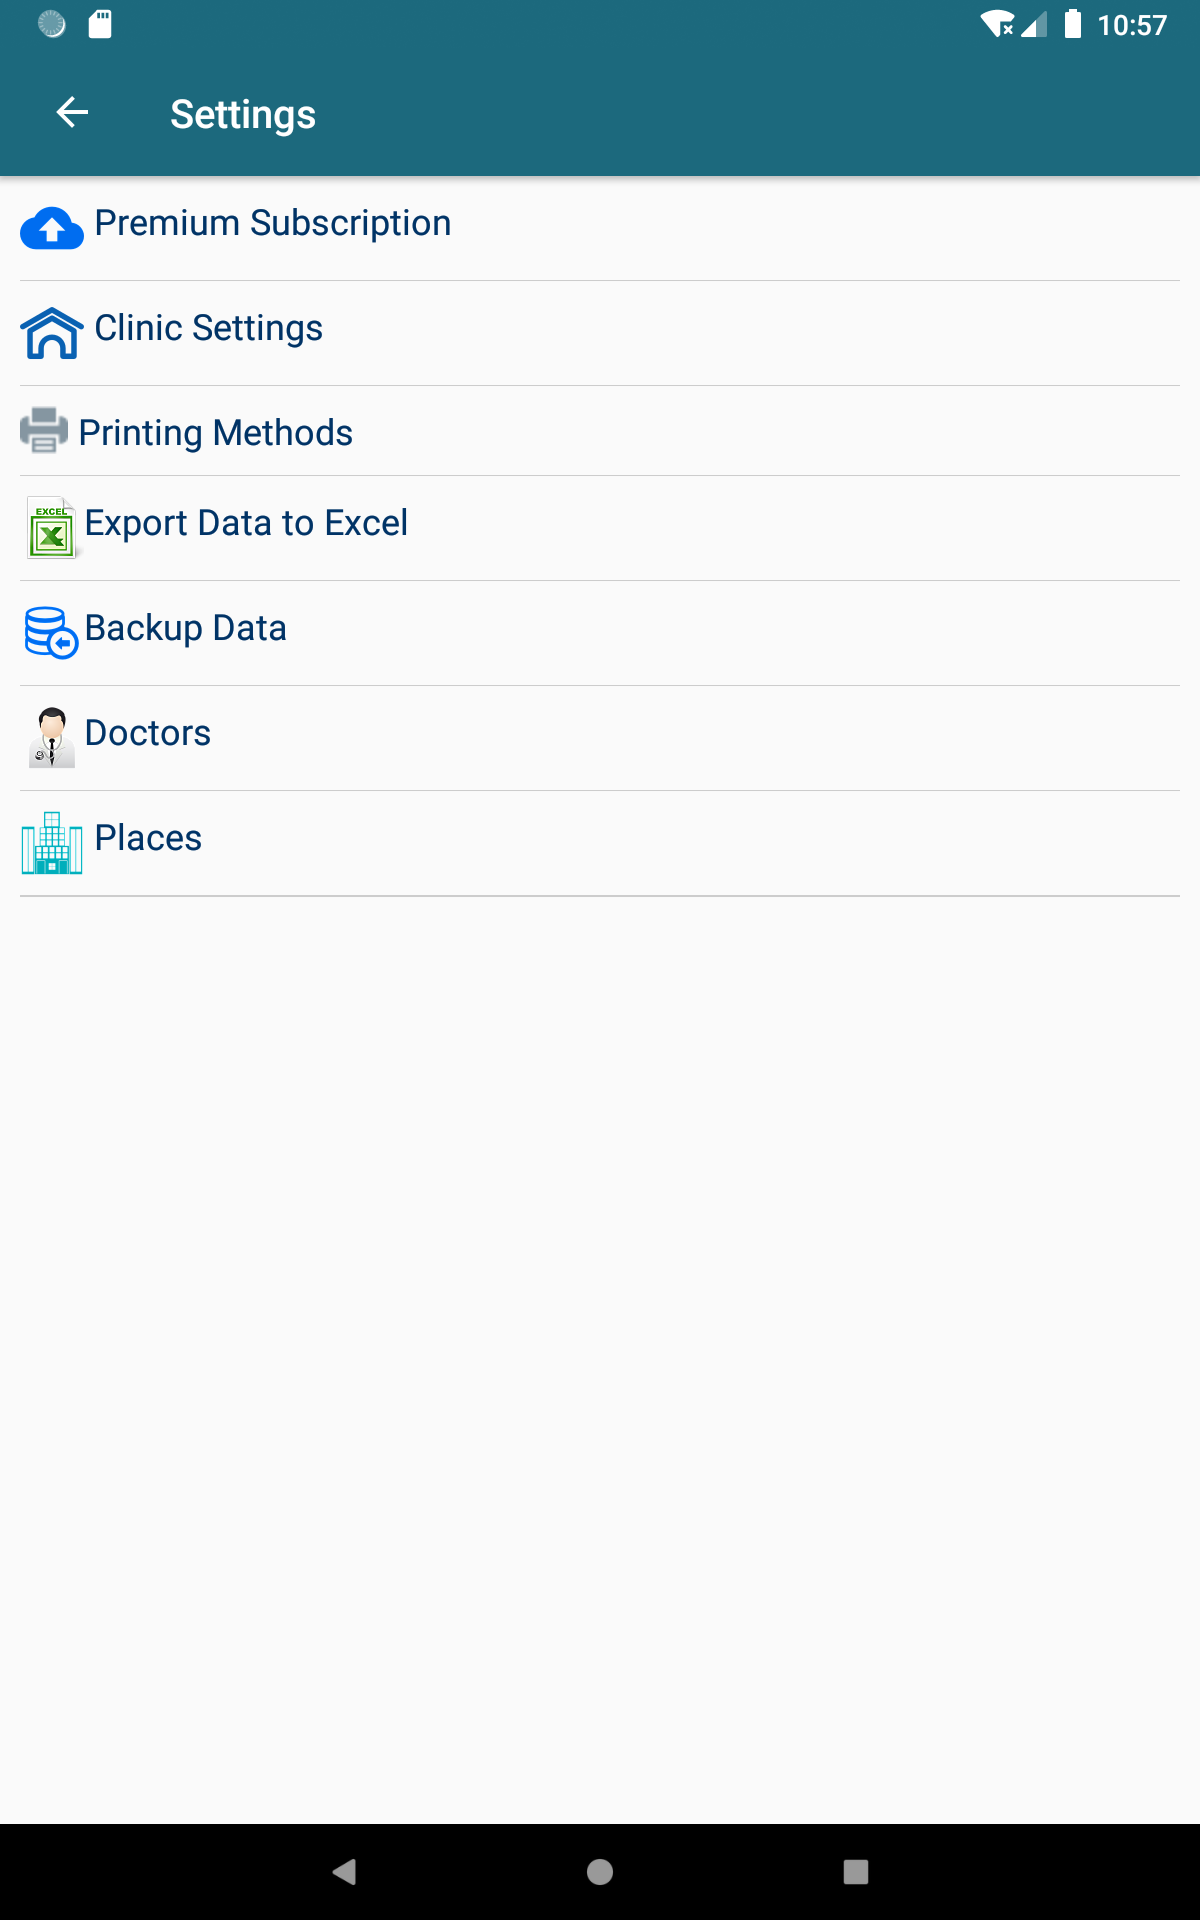Select Printing Methods
Screen dimensions: 1200x1920
point(215,433)
